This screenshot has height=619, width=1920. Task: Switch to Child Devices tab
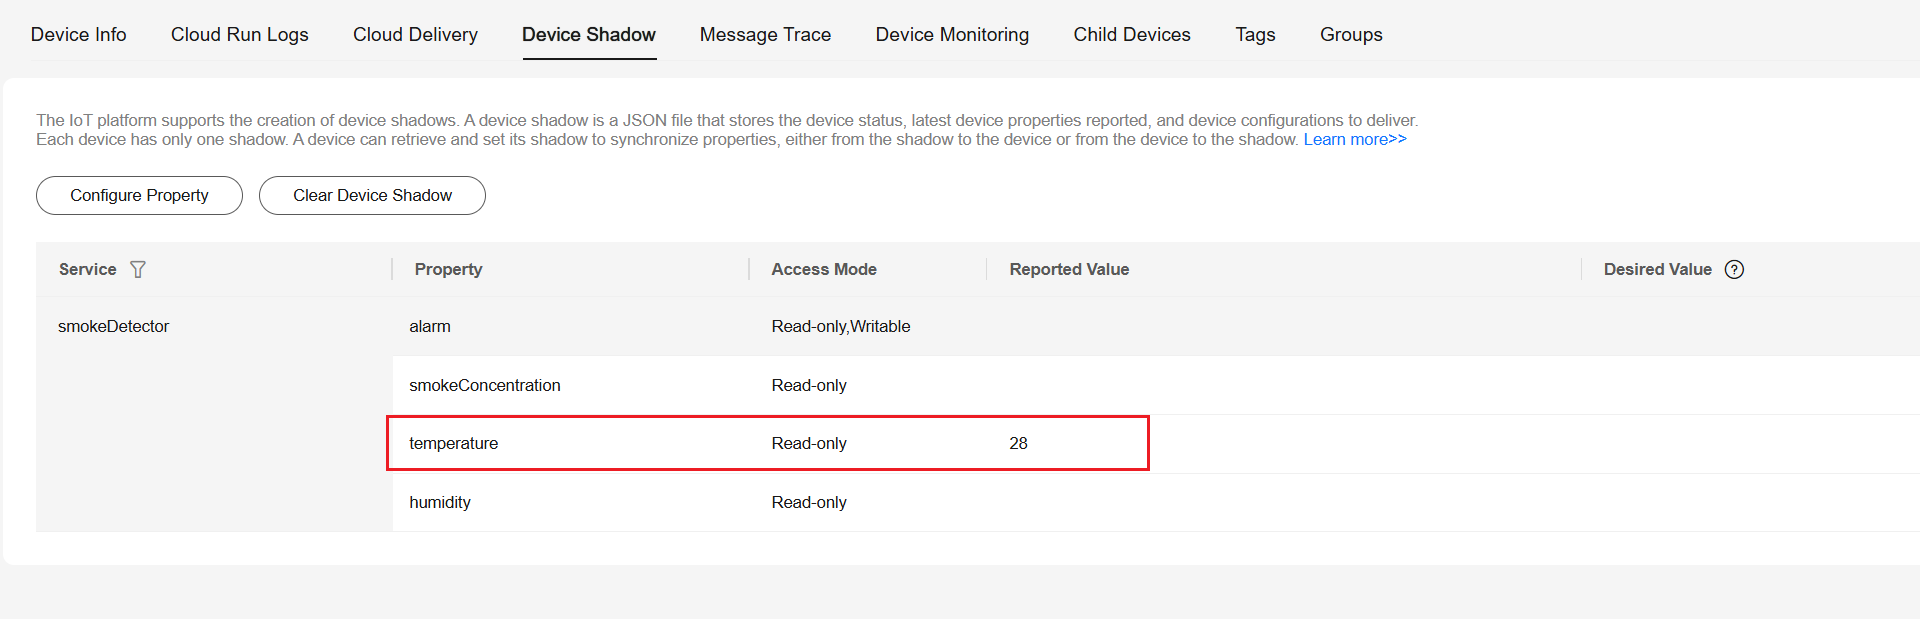point(1132,35)
